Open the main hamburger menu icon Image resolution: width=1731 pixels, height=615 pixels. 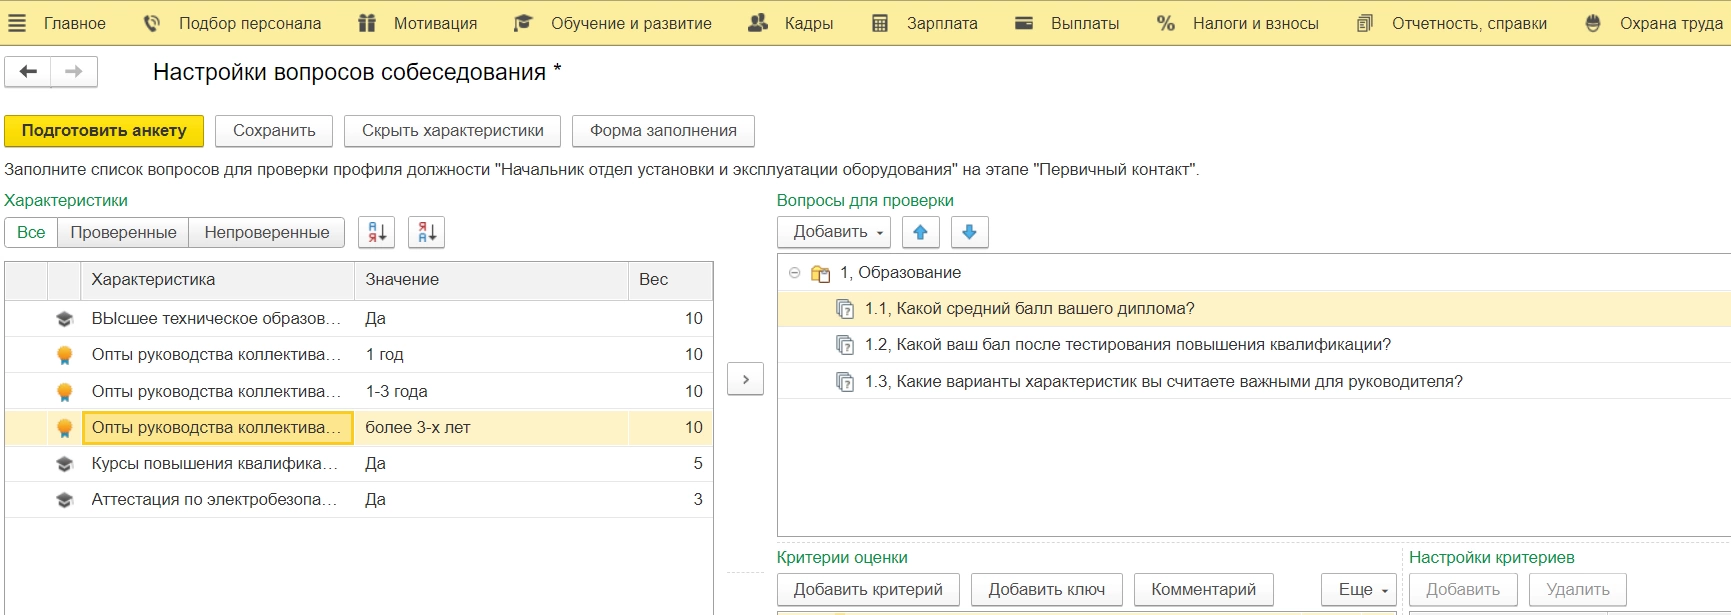[x=17, y=23]
